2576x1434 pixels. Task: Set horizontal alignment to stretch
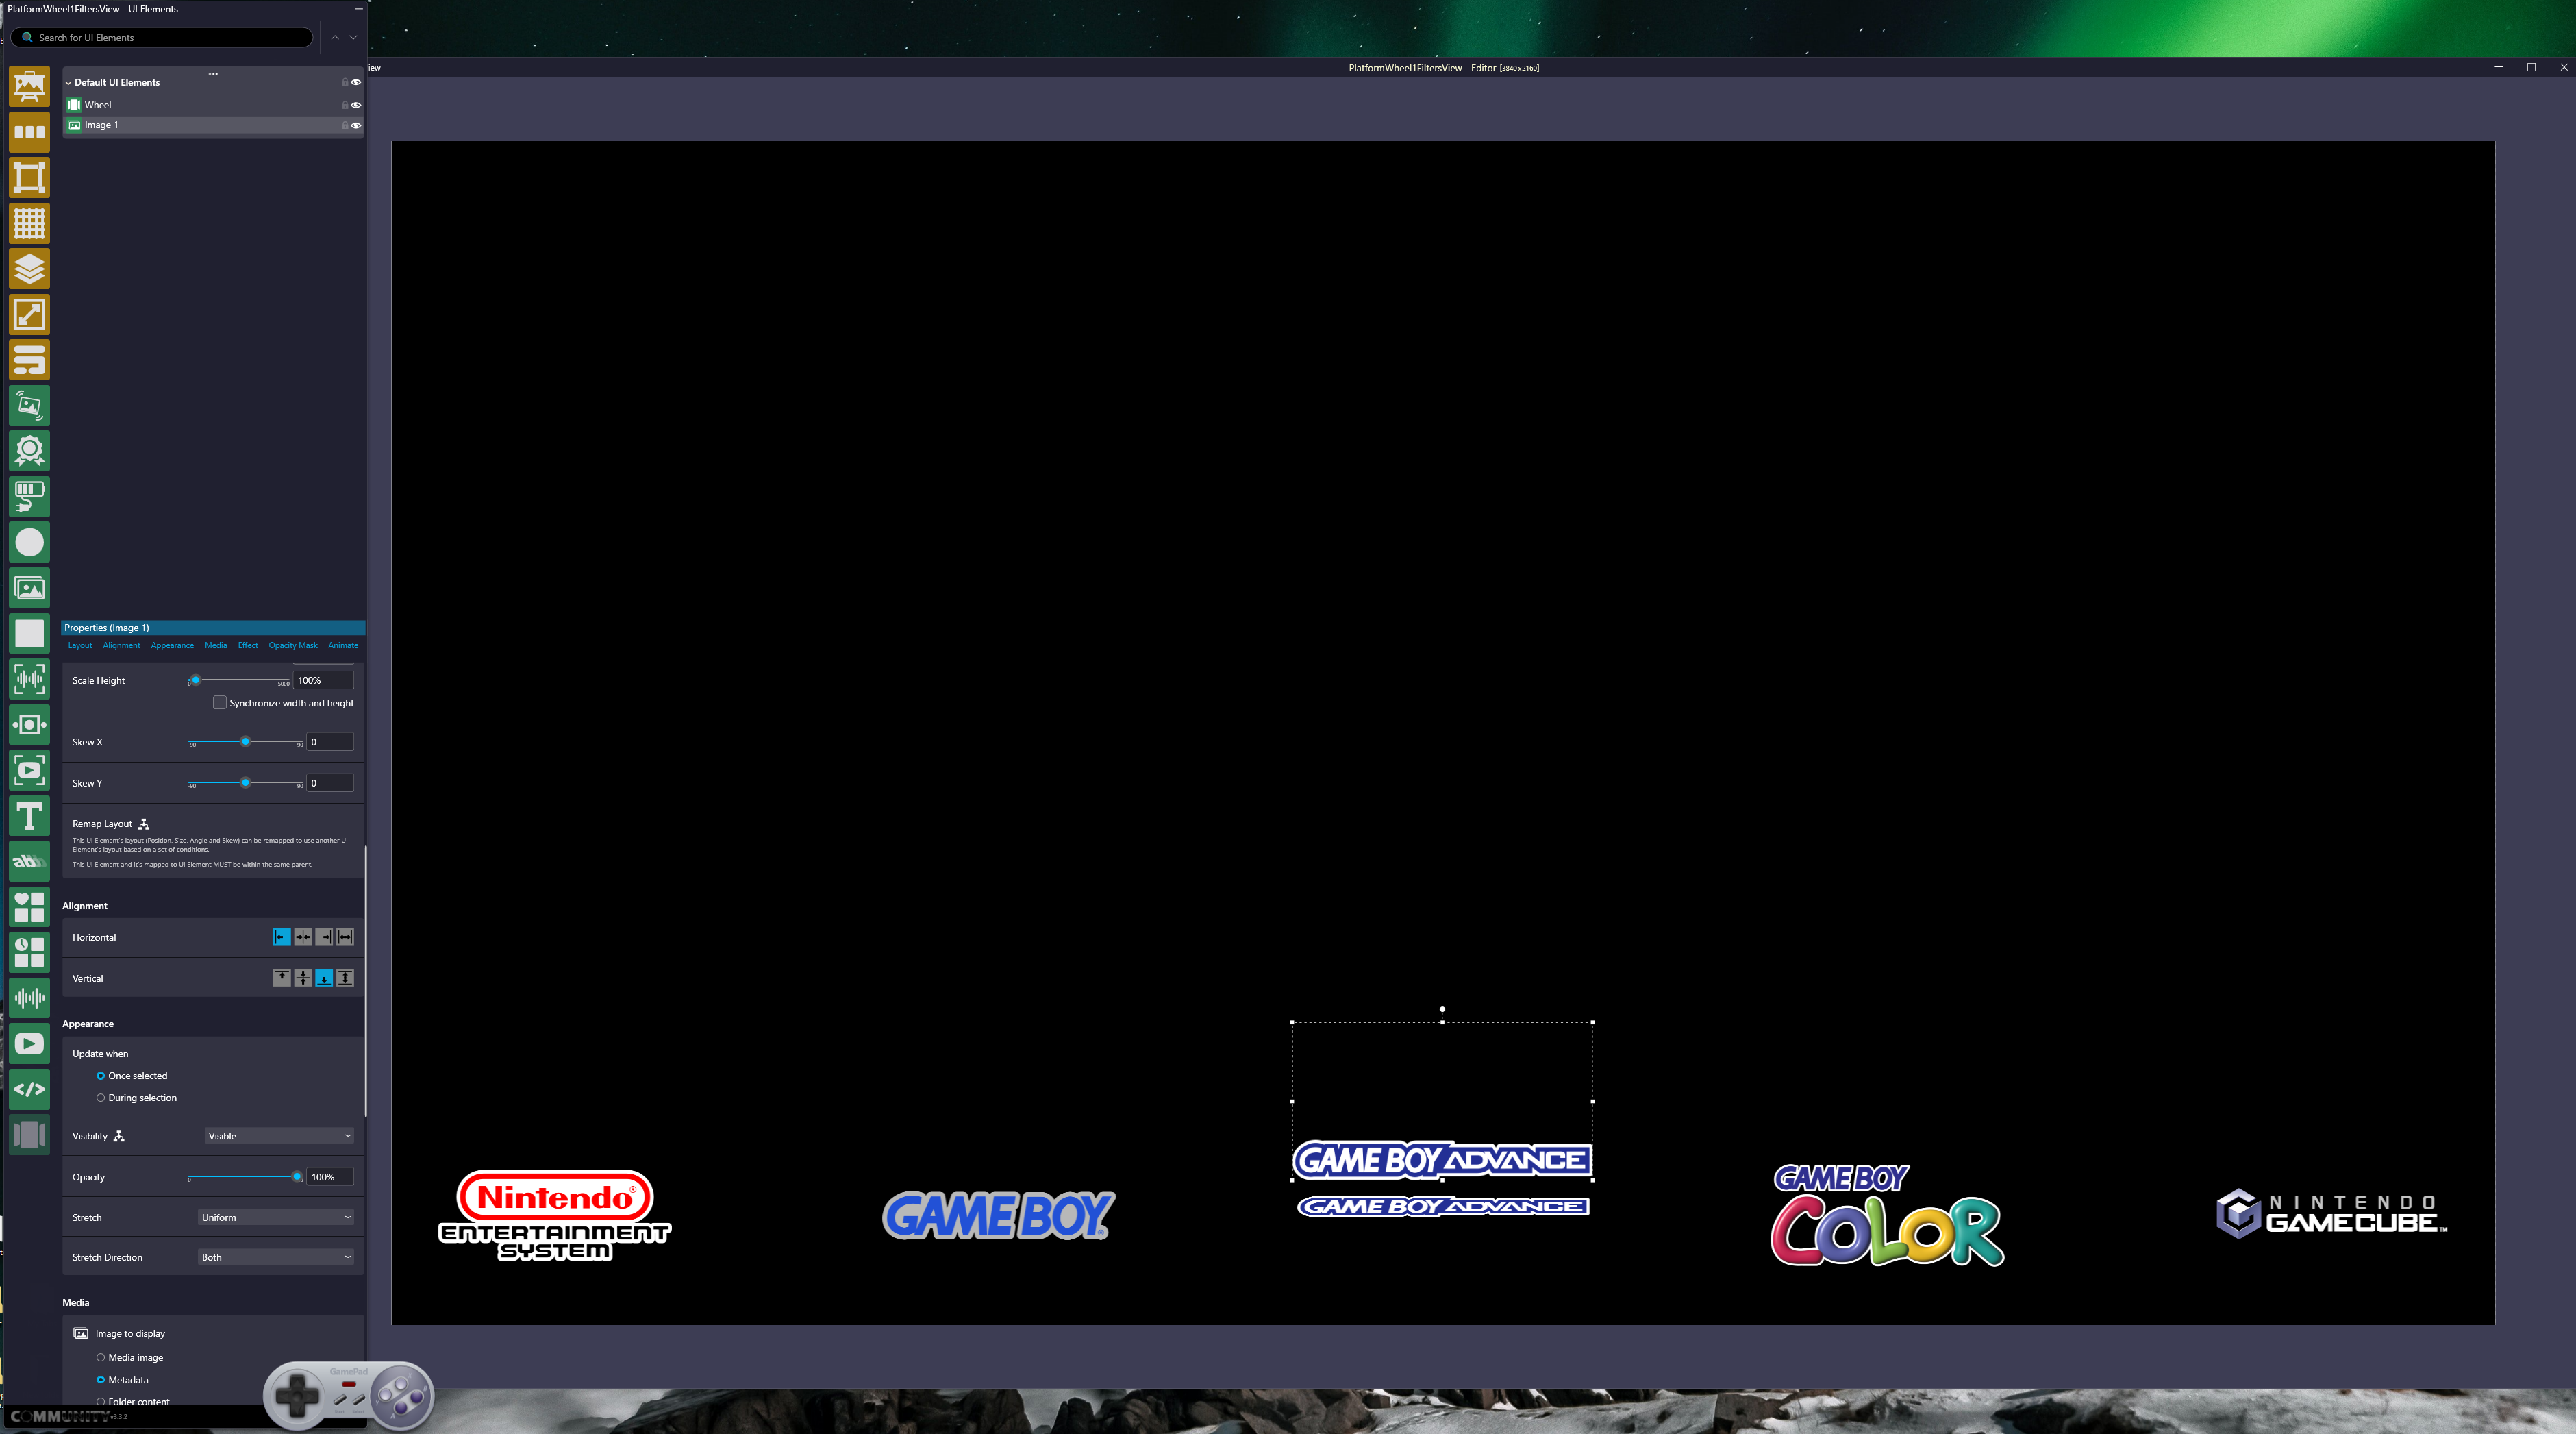[345, 937]
